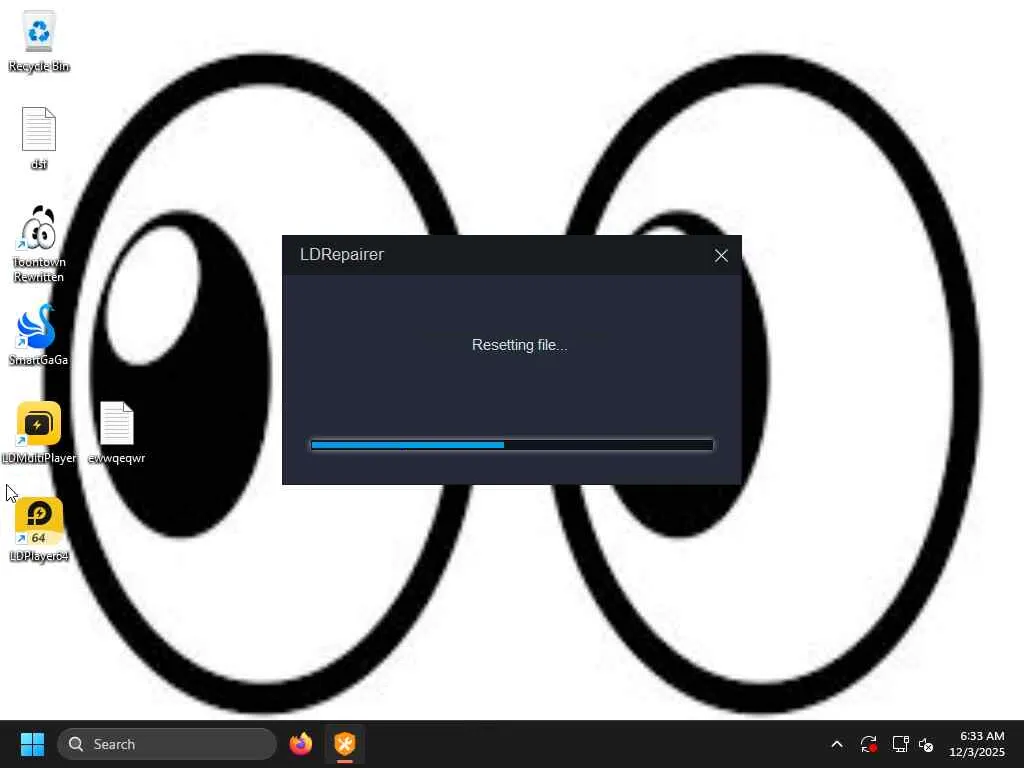Click the LDRepairer progress bar
This screenshot has width=1024, height=768.
pos(512,445)
